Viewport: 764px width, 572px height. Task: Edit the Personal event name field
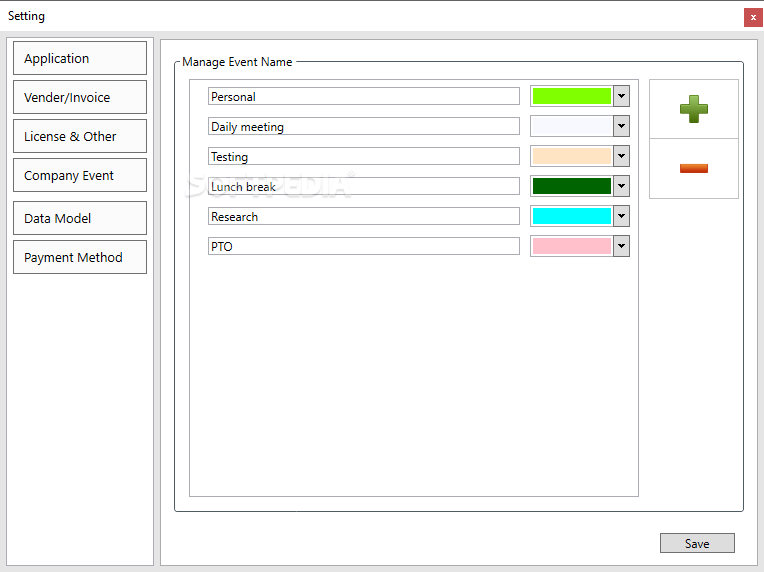pos(363,96)
